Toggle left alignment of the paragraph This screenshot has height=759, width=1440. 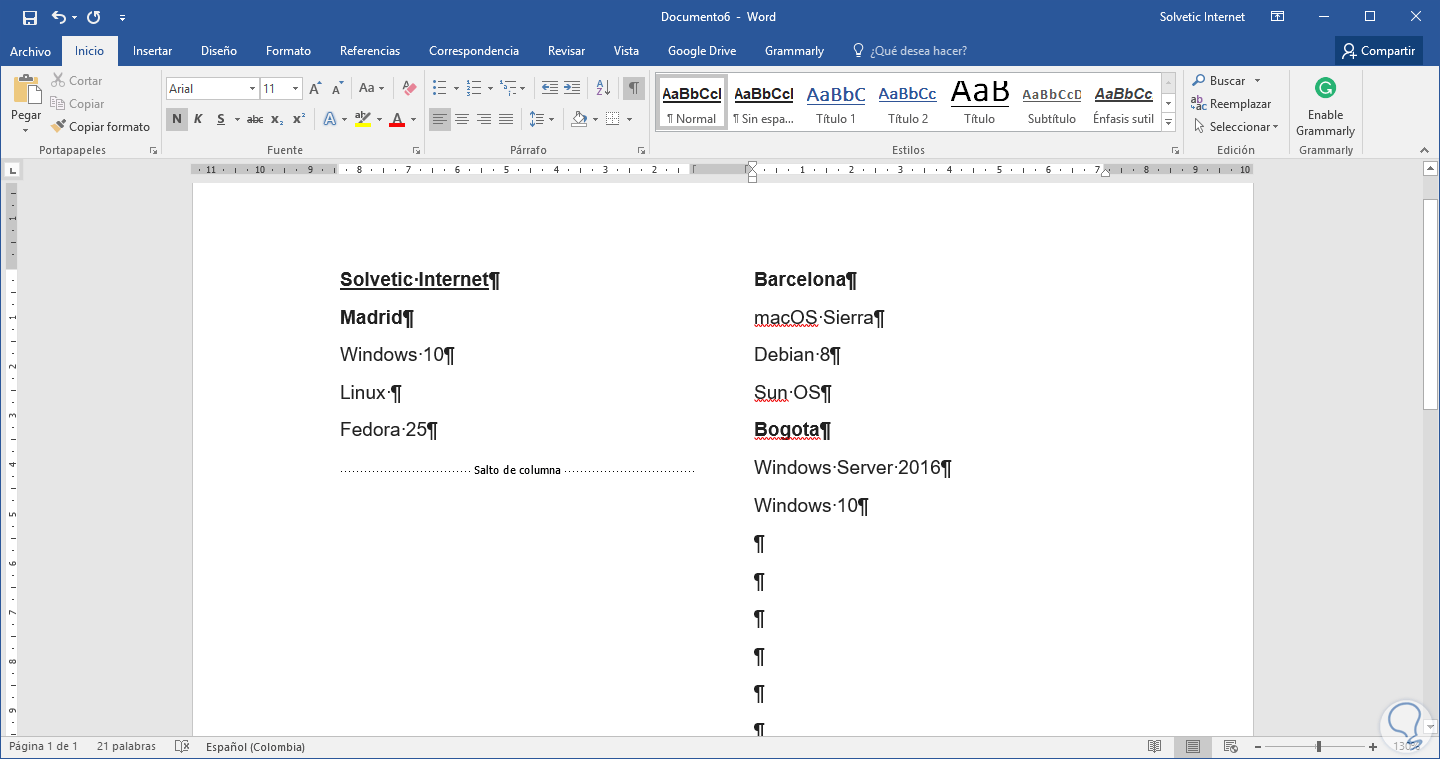(x=440, y=120)
